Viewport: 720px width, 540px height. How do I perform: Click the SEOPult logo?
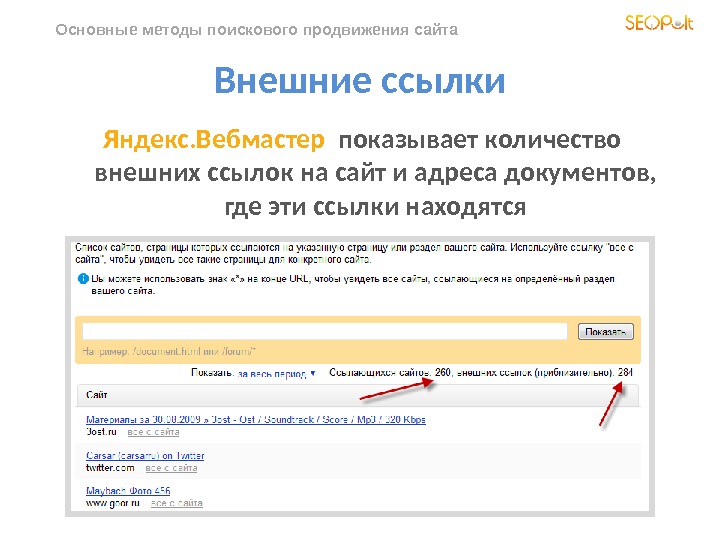pos(659,22)
